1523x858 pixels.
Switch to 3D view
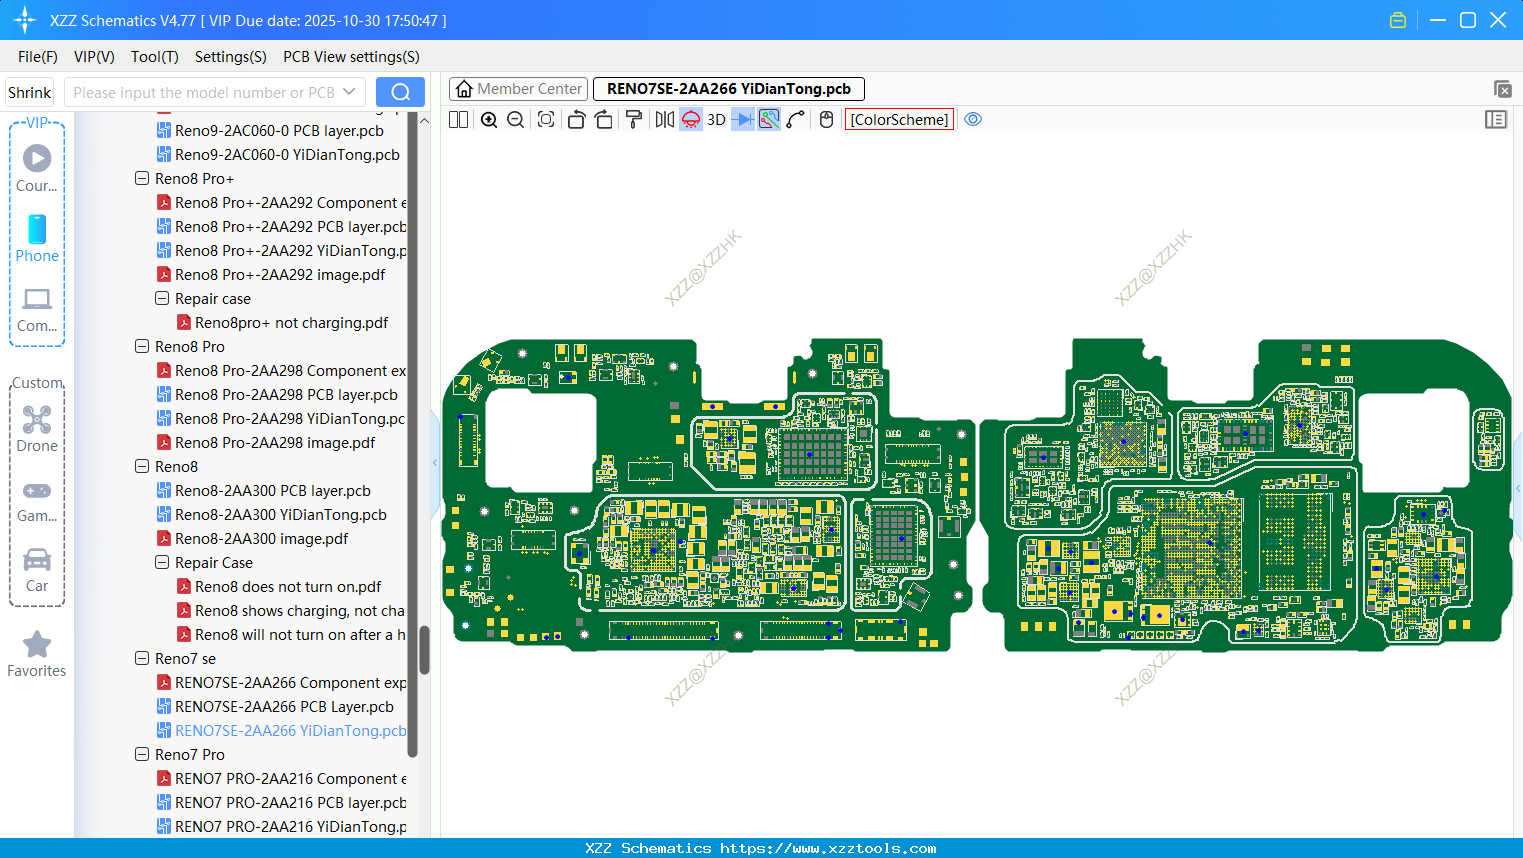click(716, 120)
